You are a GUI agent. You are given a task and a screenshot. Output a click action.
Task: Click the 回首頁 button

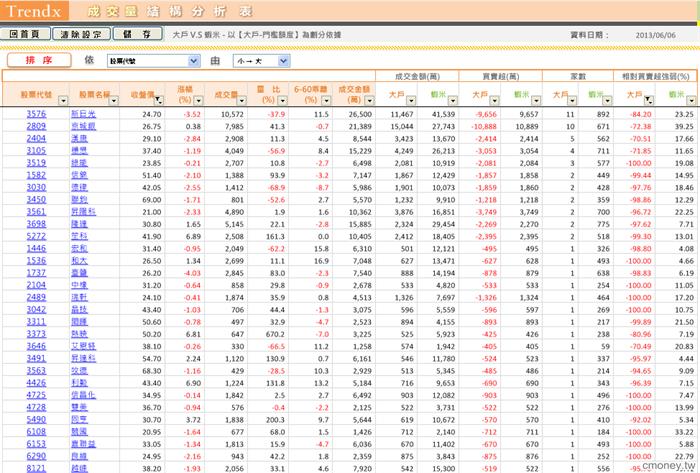[25, 33]
